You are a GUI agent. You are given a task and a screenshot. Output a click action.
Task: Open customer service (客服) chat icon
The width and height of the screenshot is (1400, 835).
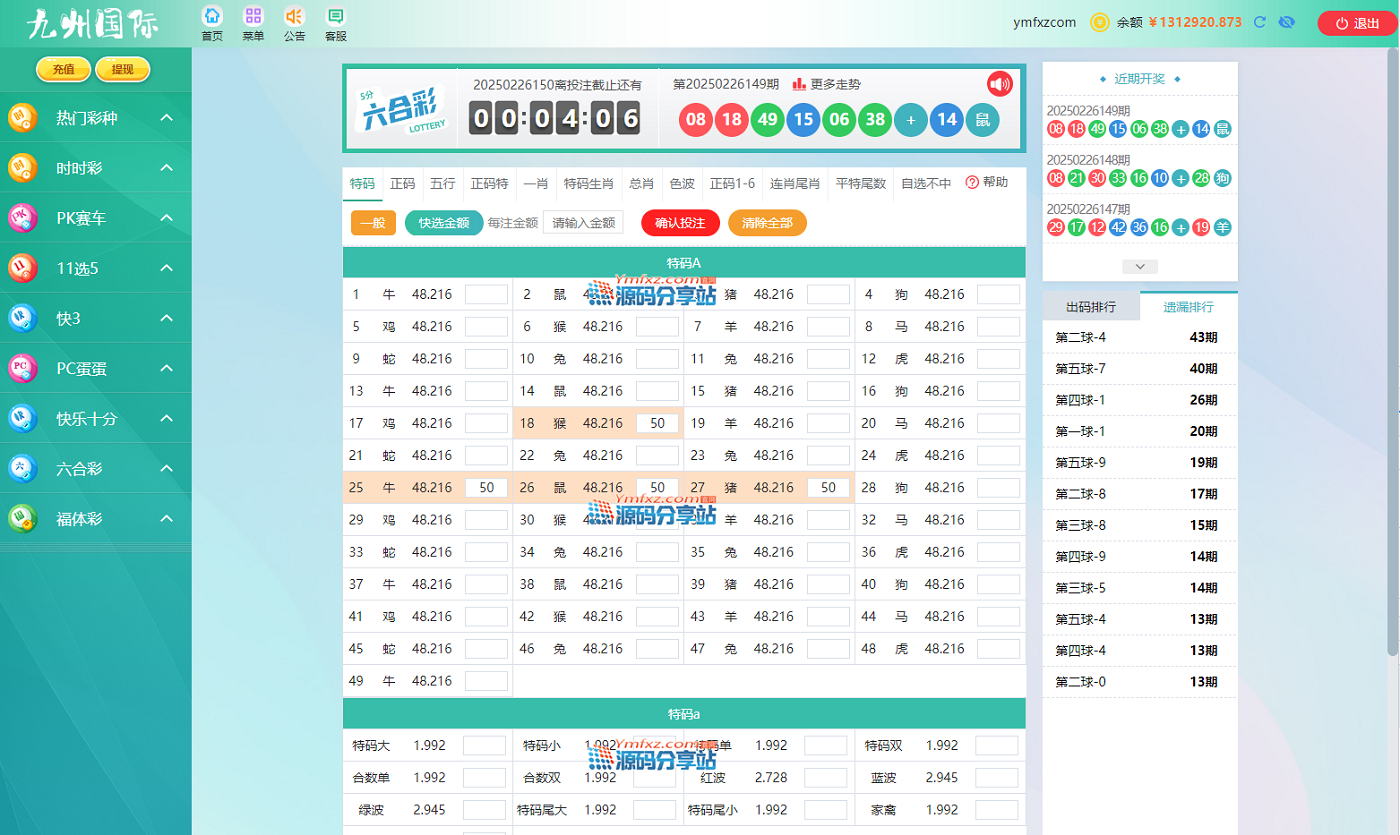coord(336,17)
